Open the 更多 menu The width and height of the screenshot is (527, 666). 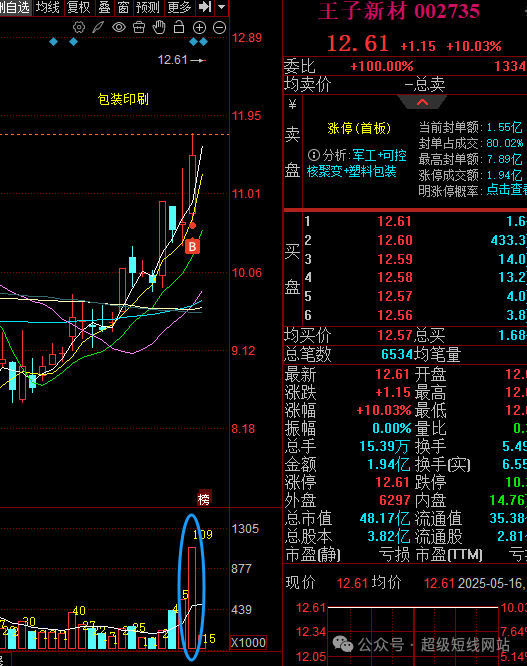(179, 7)
